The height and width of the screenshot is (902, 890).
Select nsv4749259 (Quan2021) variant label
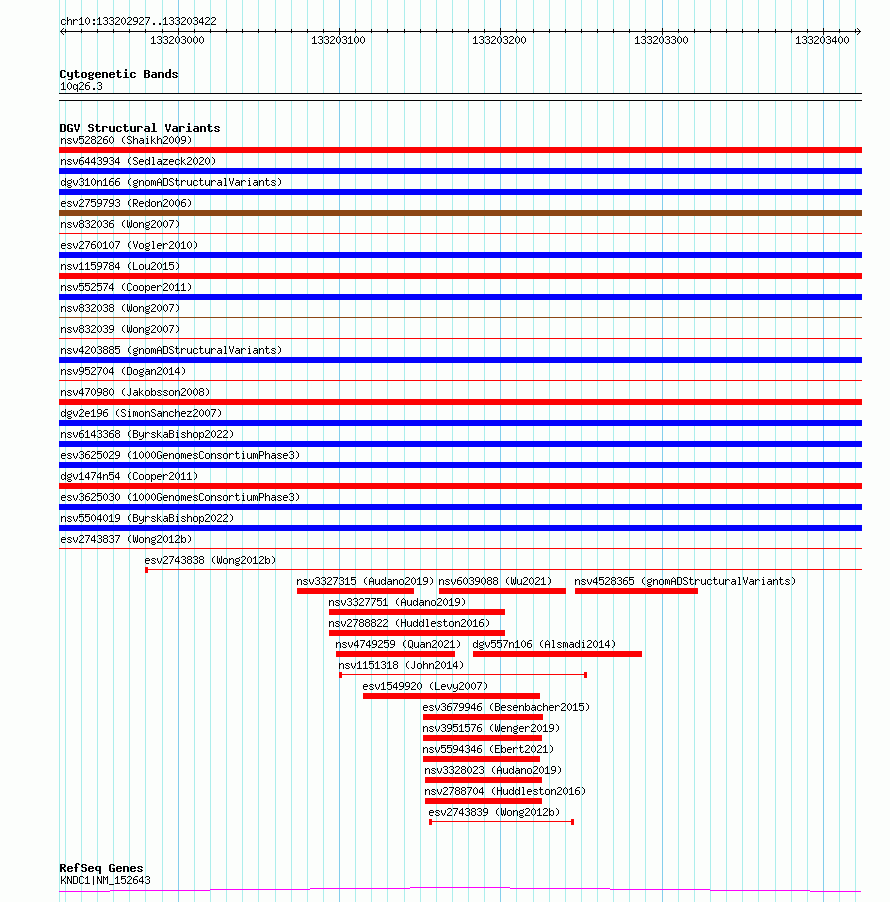click(x=398, y=644)
